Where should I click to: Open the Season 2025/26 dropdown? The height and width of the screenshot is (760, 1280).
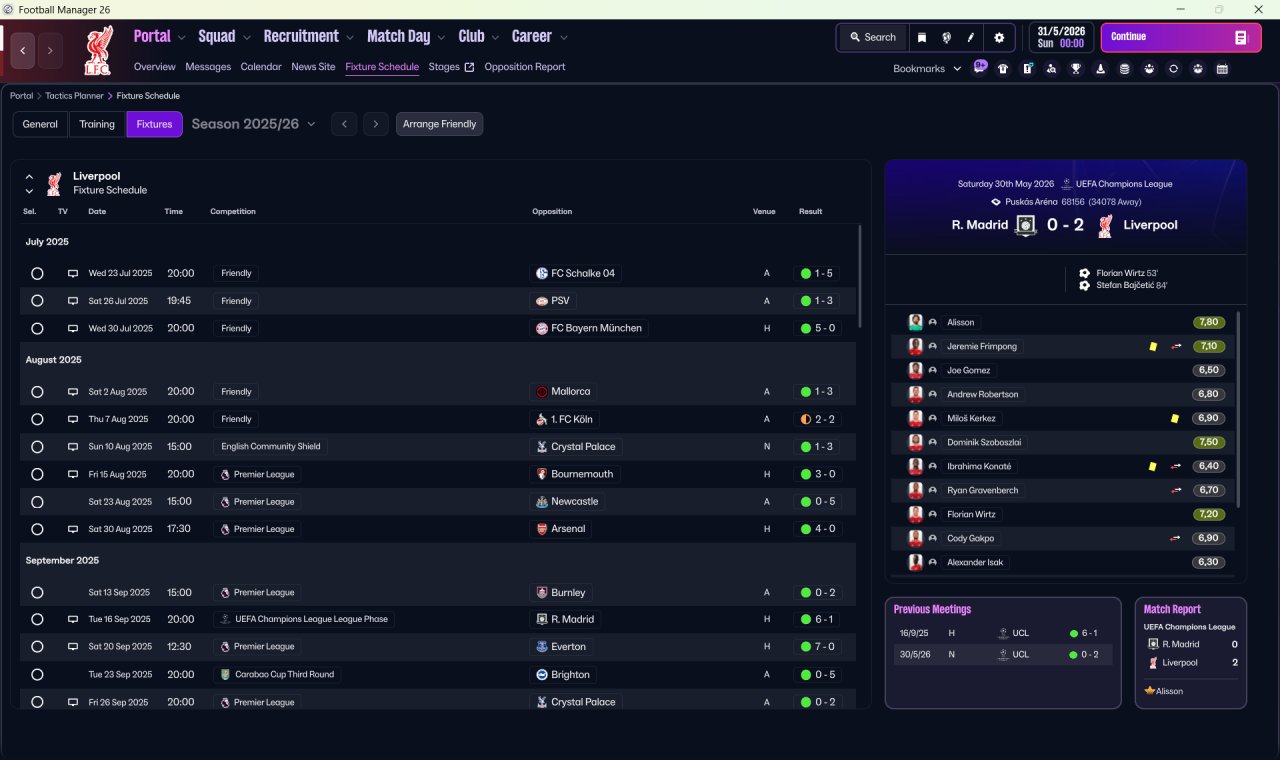(253, 124)
